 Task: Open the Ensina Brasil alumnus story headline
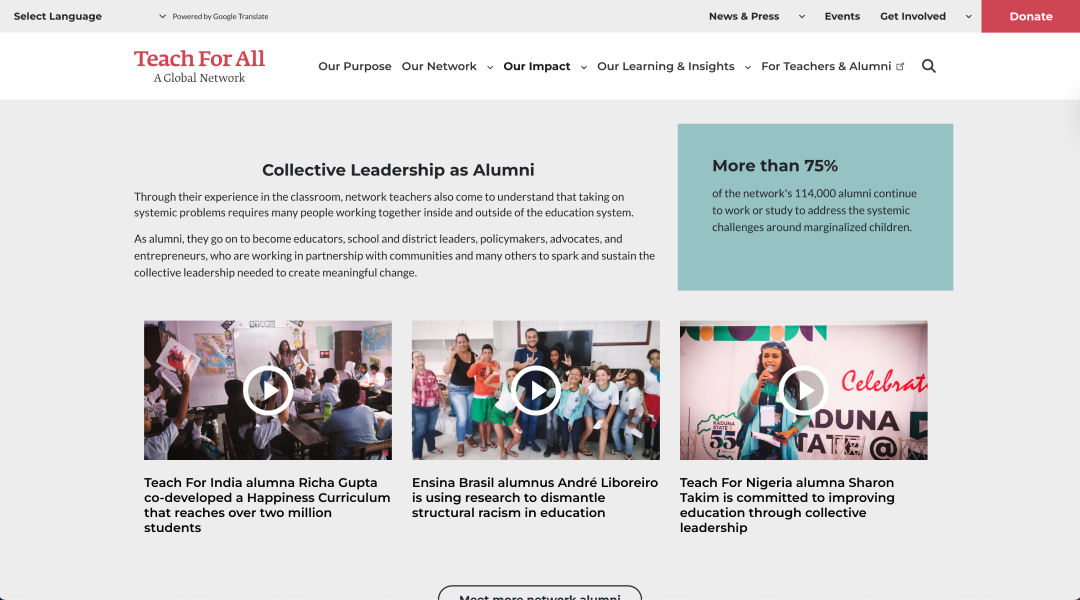point(535,497)
